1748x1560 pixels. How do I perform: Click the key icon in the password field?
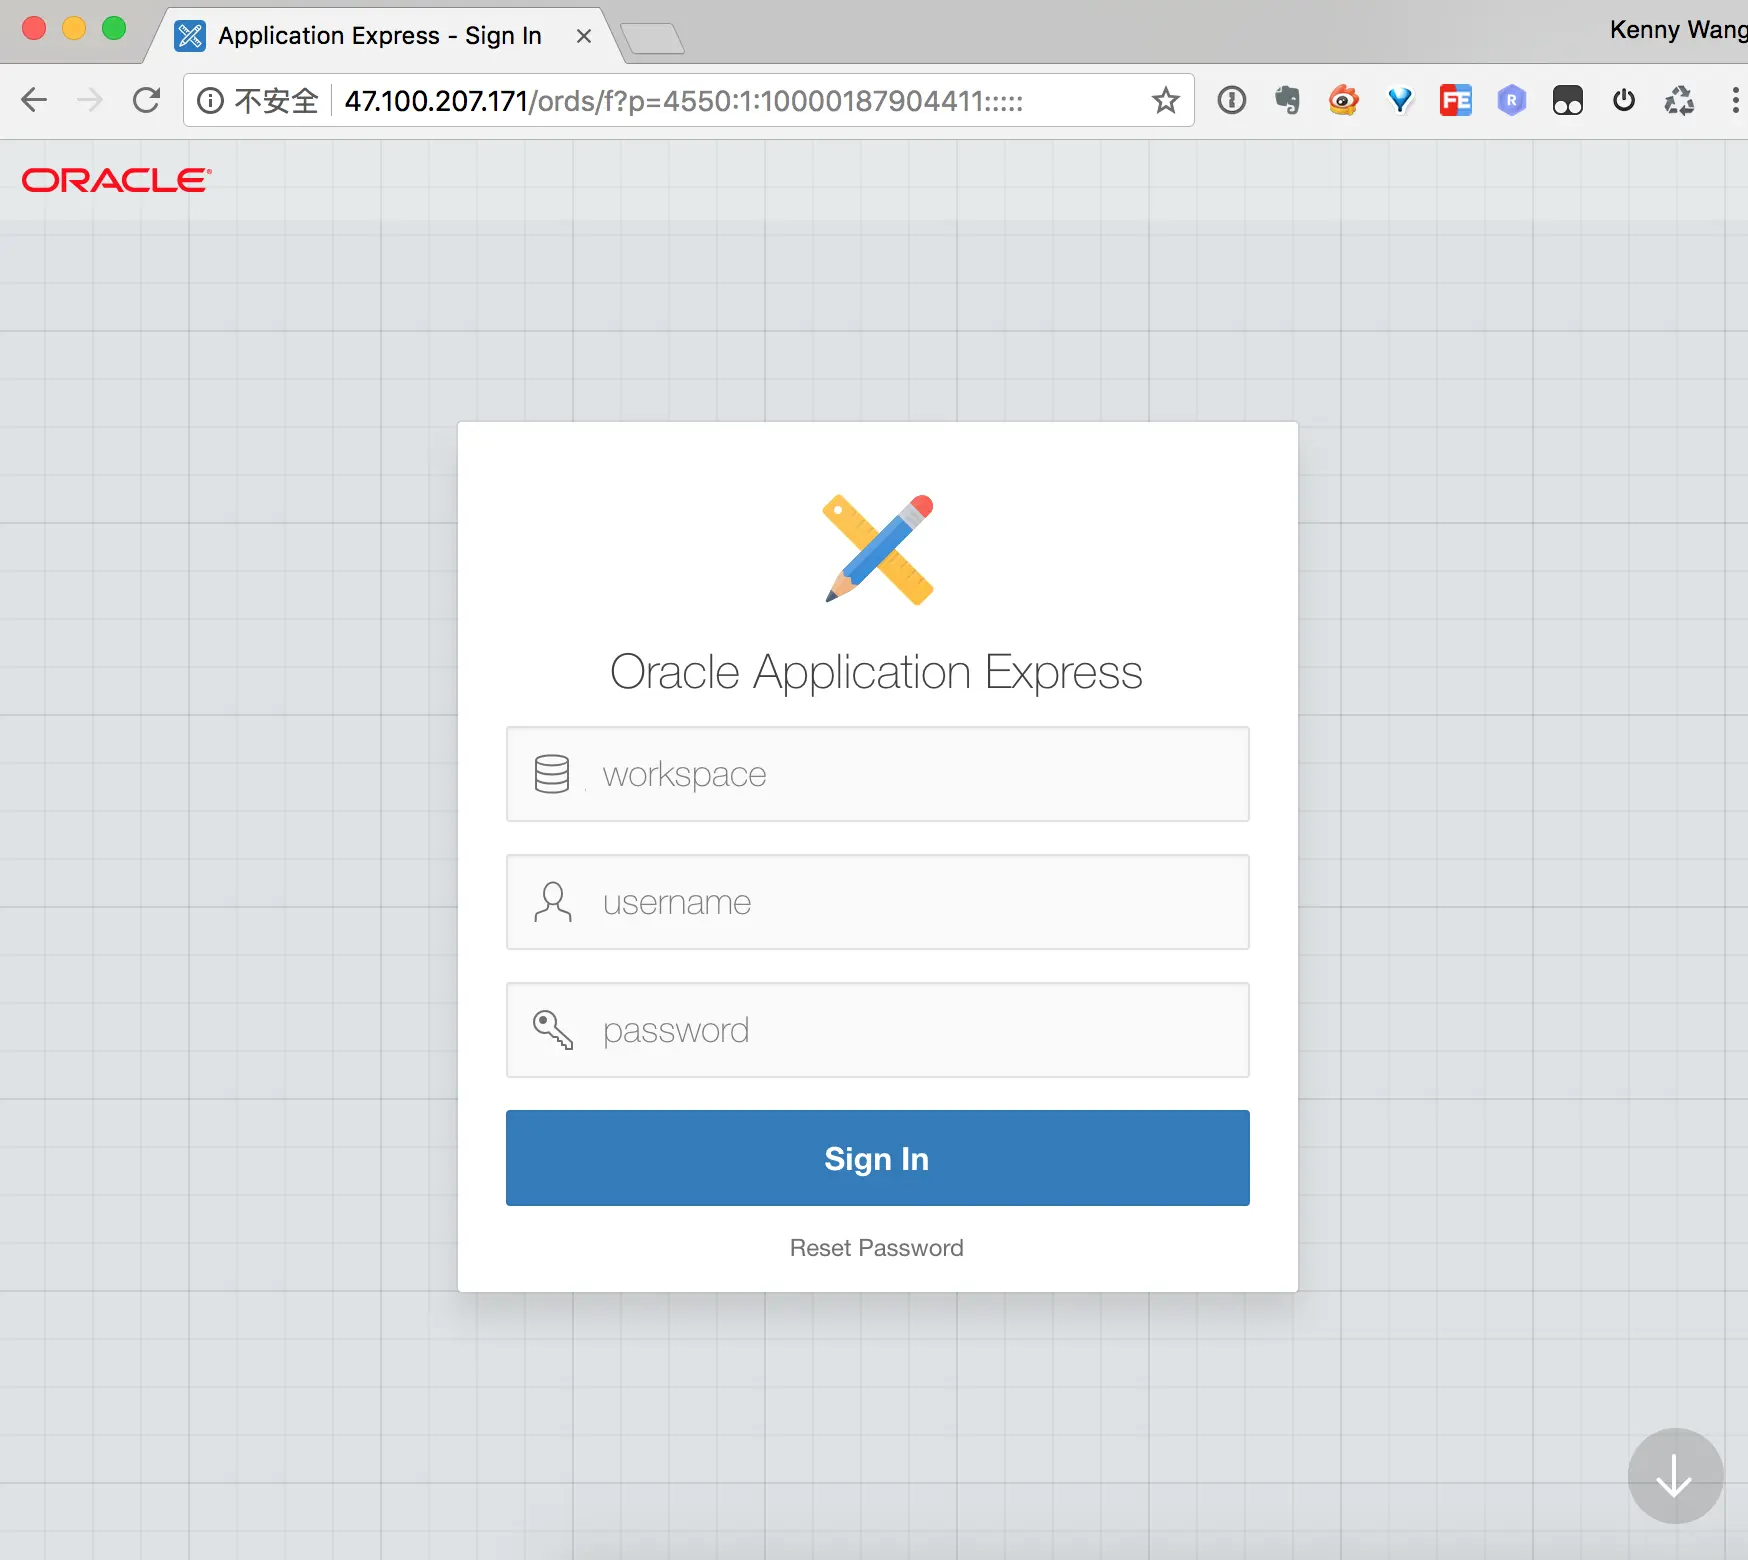[553, 1030]
